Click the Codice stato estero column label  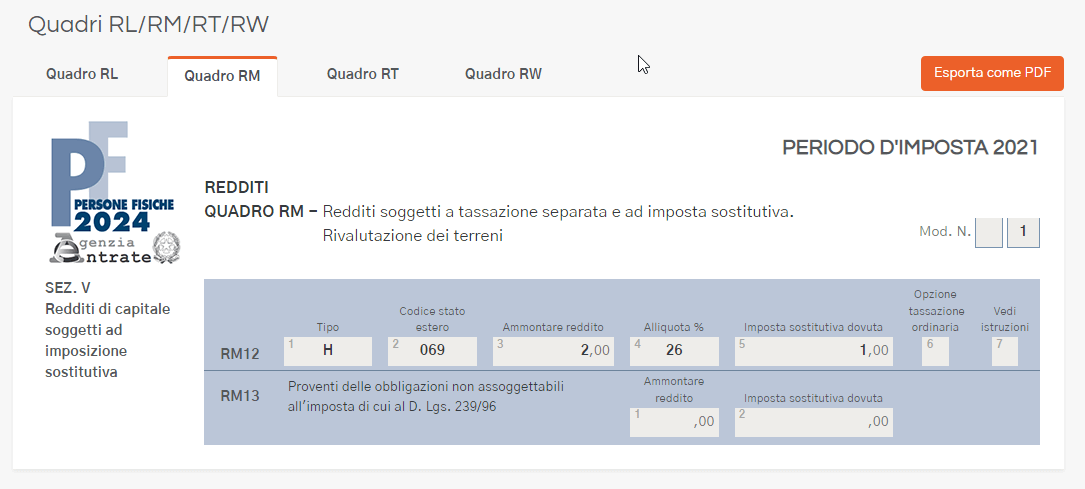tap(432, 320)
